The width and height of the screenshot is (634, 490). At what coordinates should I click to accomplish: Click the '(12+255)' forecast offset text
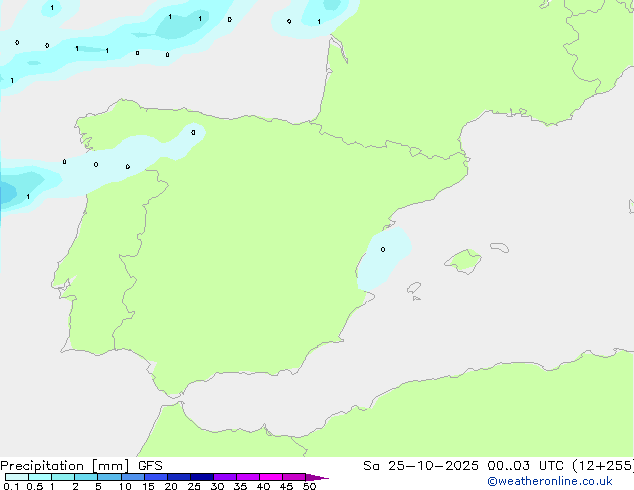pos(603,466)
